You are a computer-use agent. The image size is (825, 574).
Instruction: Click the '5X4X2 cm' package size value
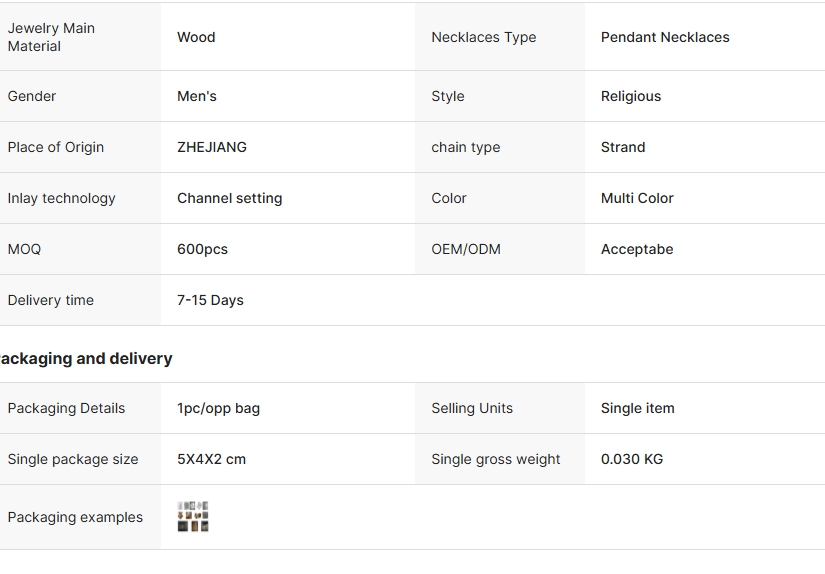(x=211, y=459)
